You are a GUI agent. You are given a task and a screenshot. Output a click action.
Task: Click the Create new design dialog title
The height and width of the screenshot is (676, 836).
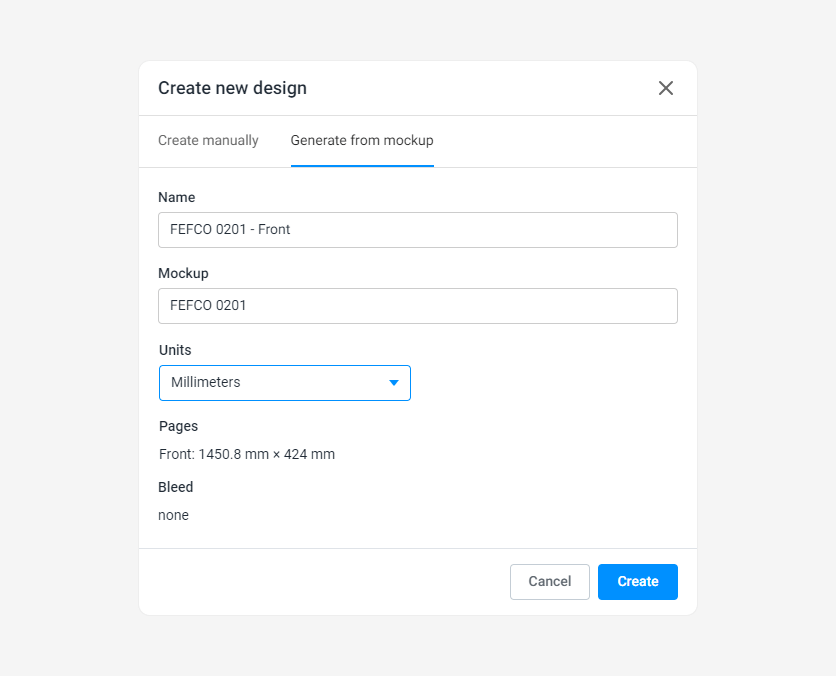232,88
